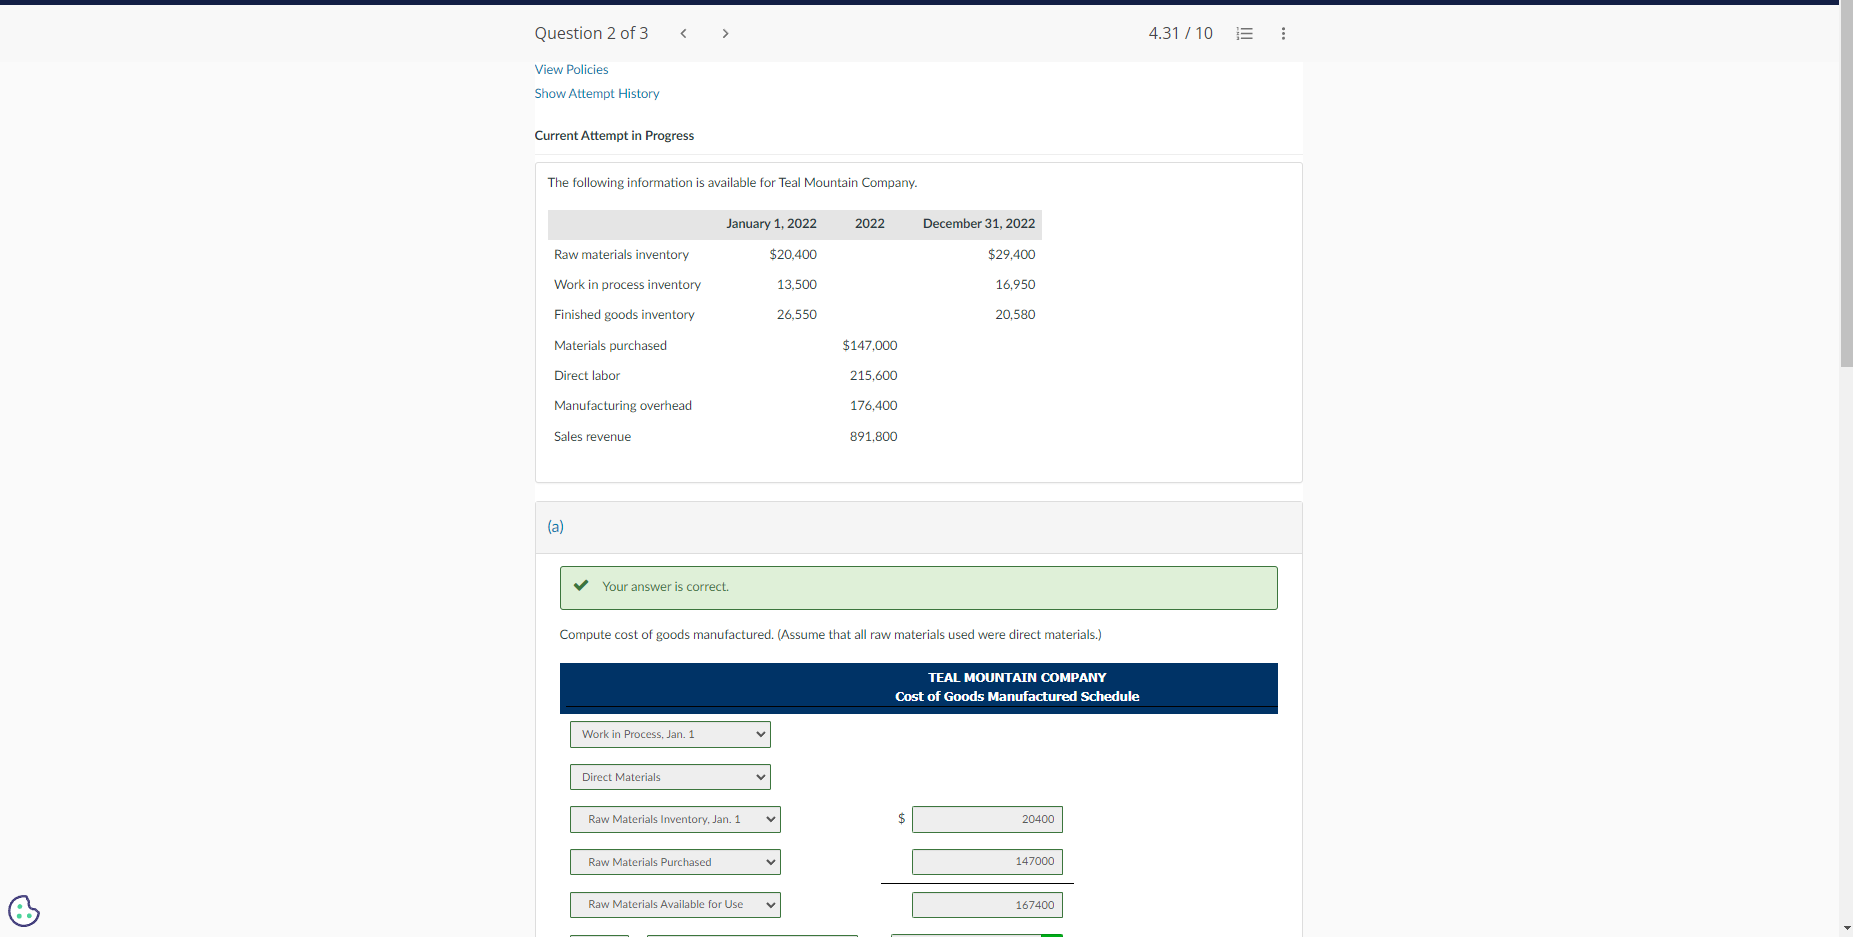Image resolution: width=1853 pixels, height=937 pixels.
Task: Click the December 31, 2022 column header
Action: [978, 223]
